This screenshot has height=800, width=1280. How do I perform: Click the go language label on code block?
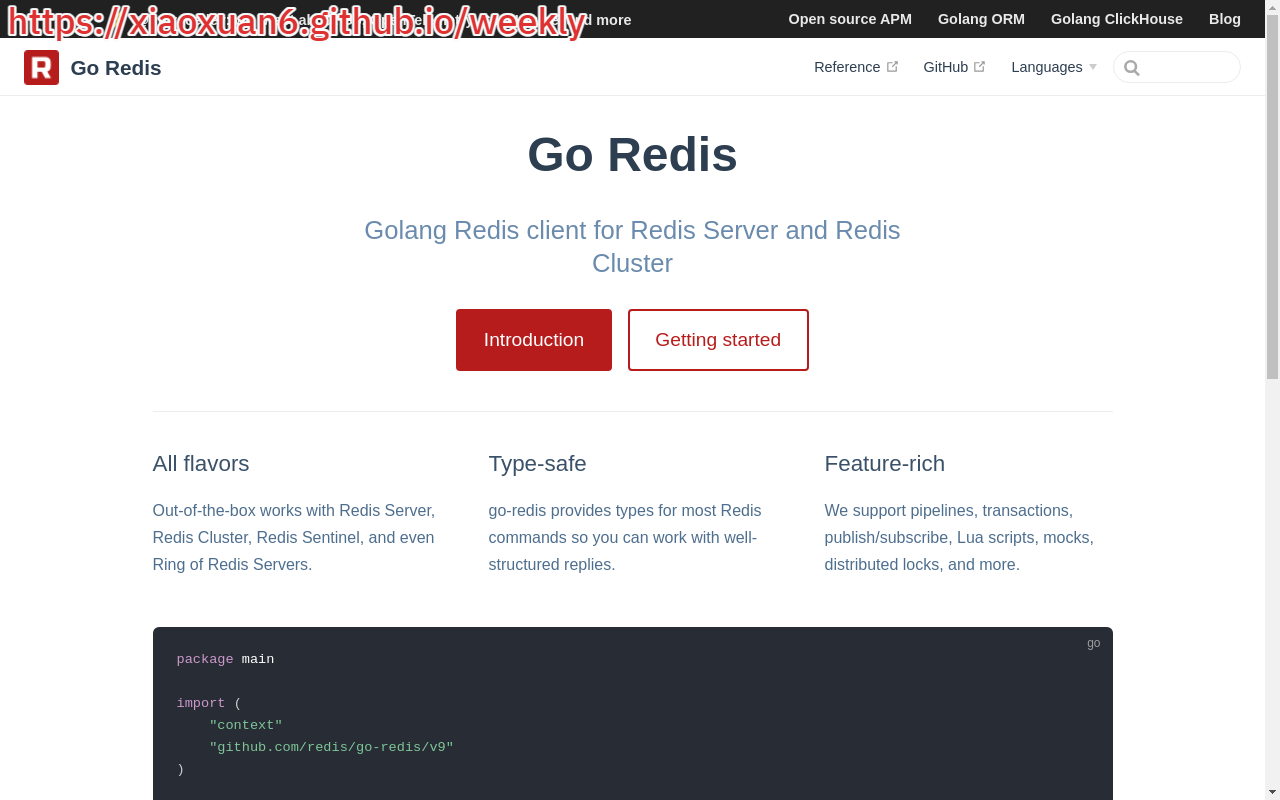coord(1093,643)
